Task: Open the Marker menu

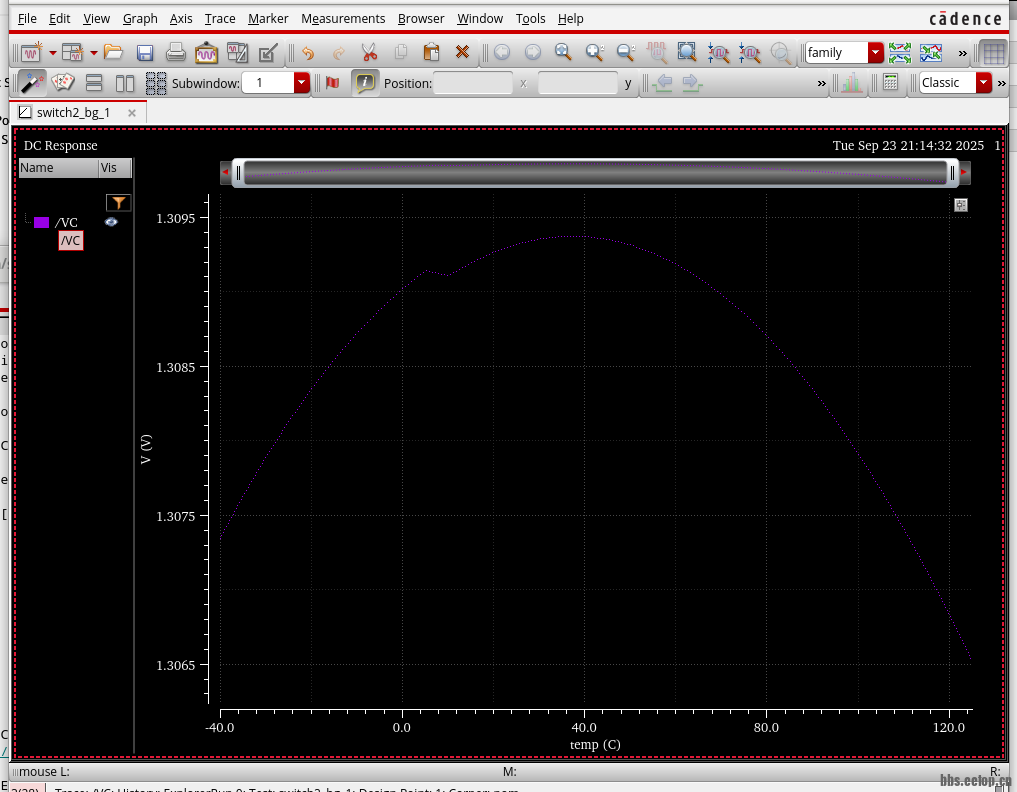Action: pyautogui.click(x=268, y=19)
